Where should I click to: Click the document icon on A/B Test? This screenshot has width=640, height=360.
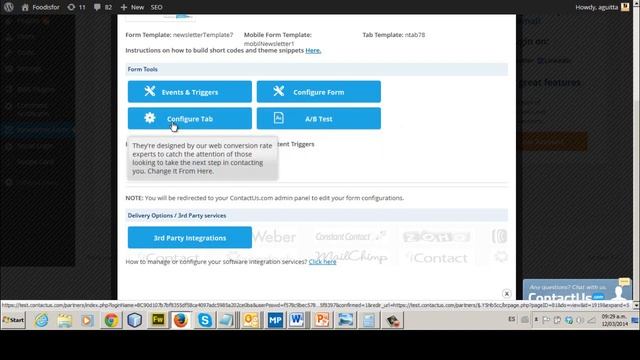278,118
